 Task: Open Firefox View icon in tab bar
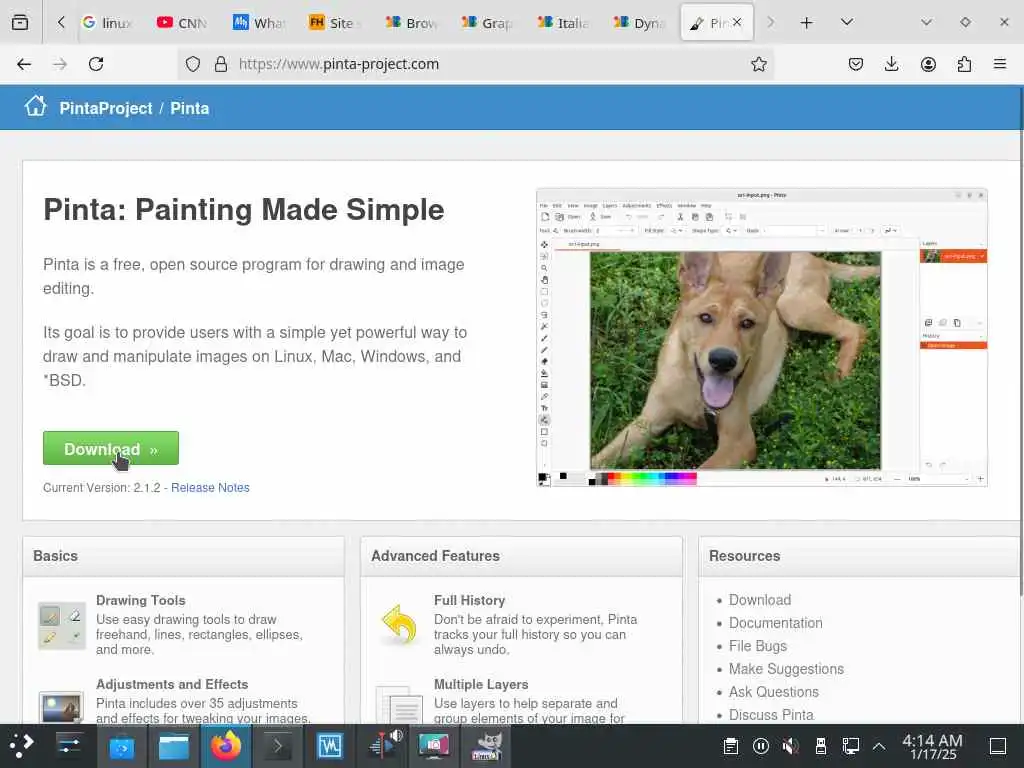click(20, 22)
